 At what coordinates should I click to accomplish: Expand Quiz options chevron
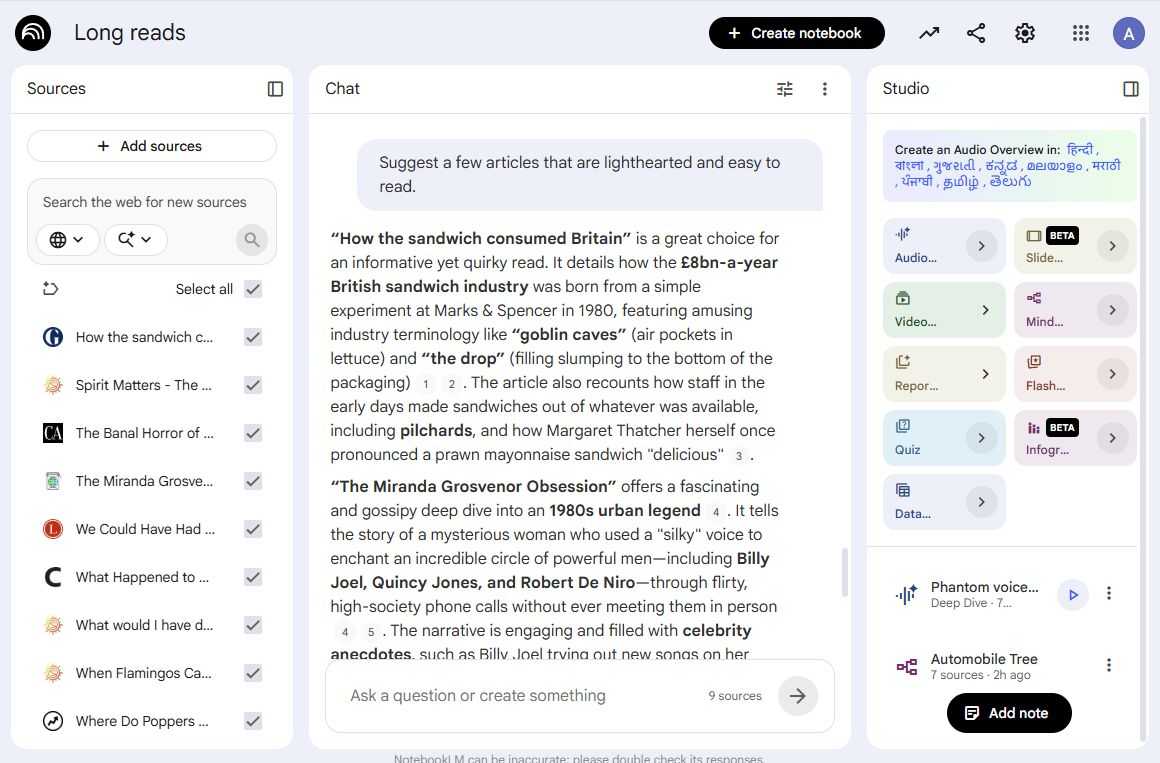coord(981,438)
